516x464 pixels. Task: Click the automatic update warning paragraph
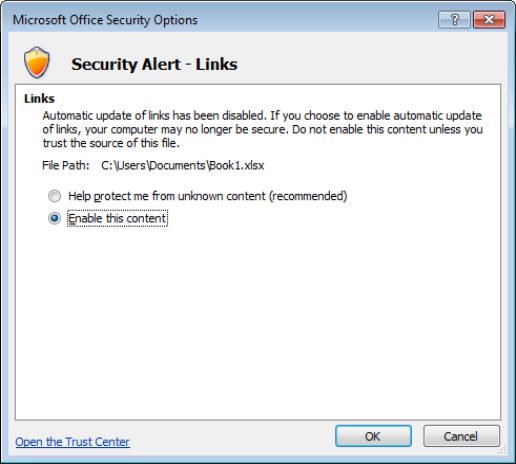click(x=262, y=129)
